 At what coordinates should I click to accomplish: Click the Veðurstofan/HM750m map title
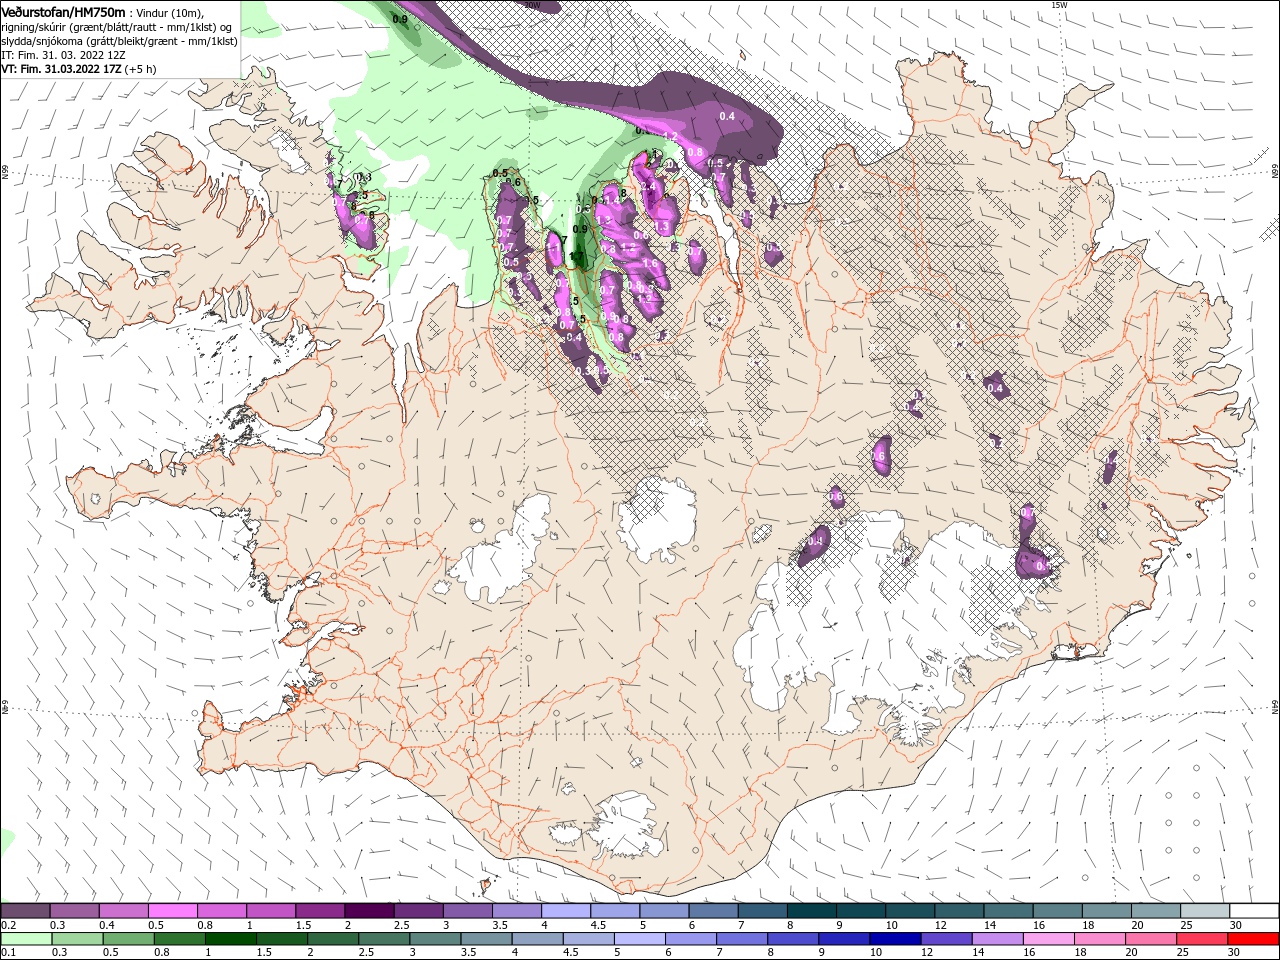point(63,11)
